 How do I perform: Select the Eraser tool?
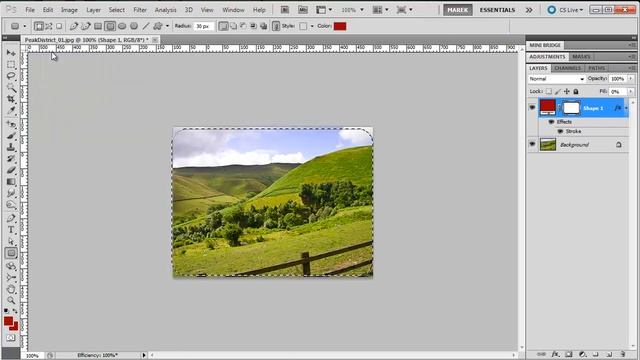(11, 170)
